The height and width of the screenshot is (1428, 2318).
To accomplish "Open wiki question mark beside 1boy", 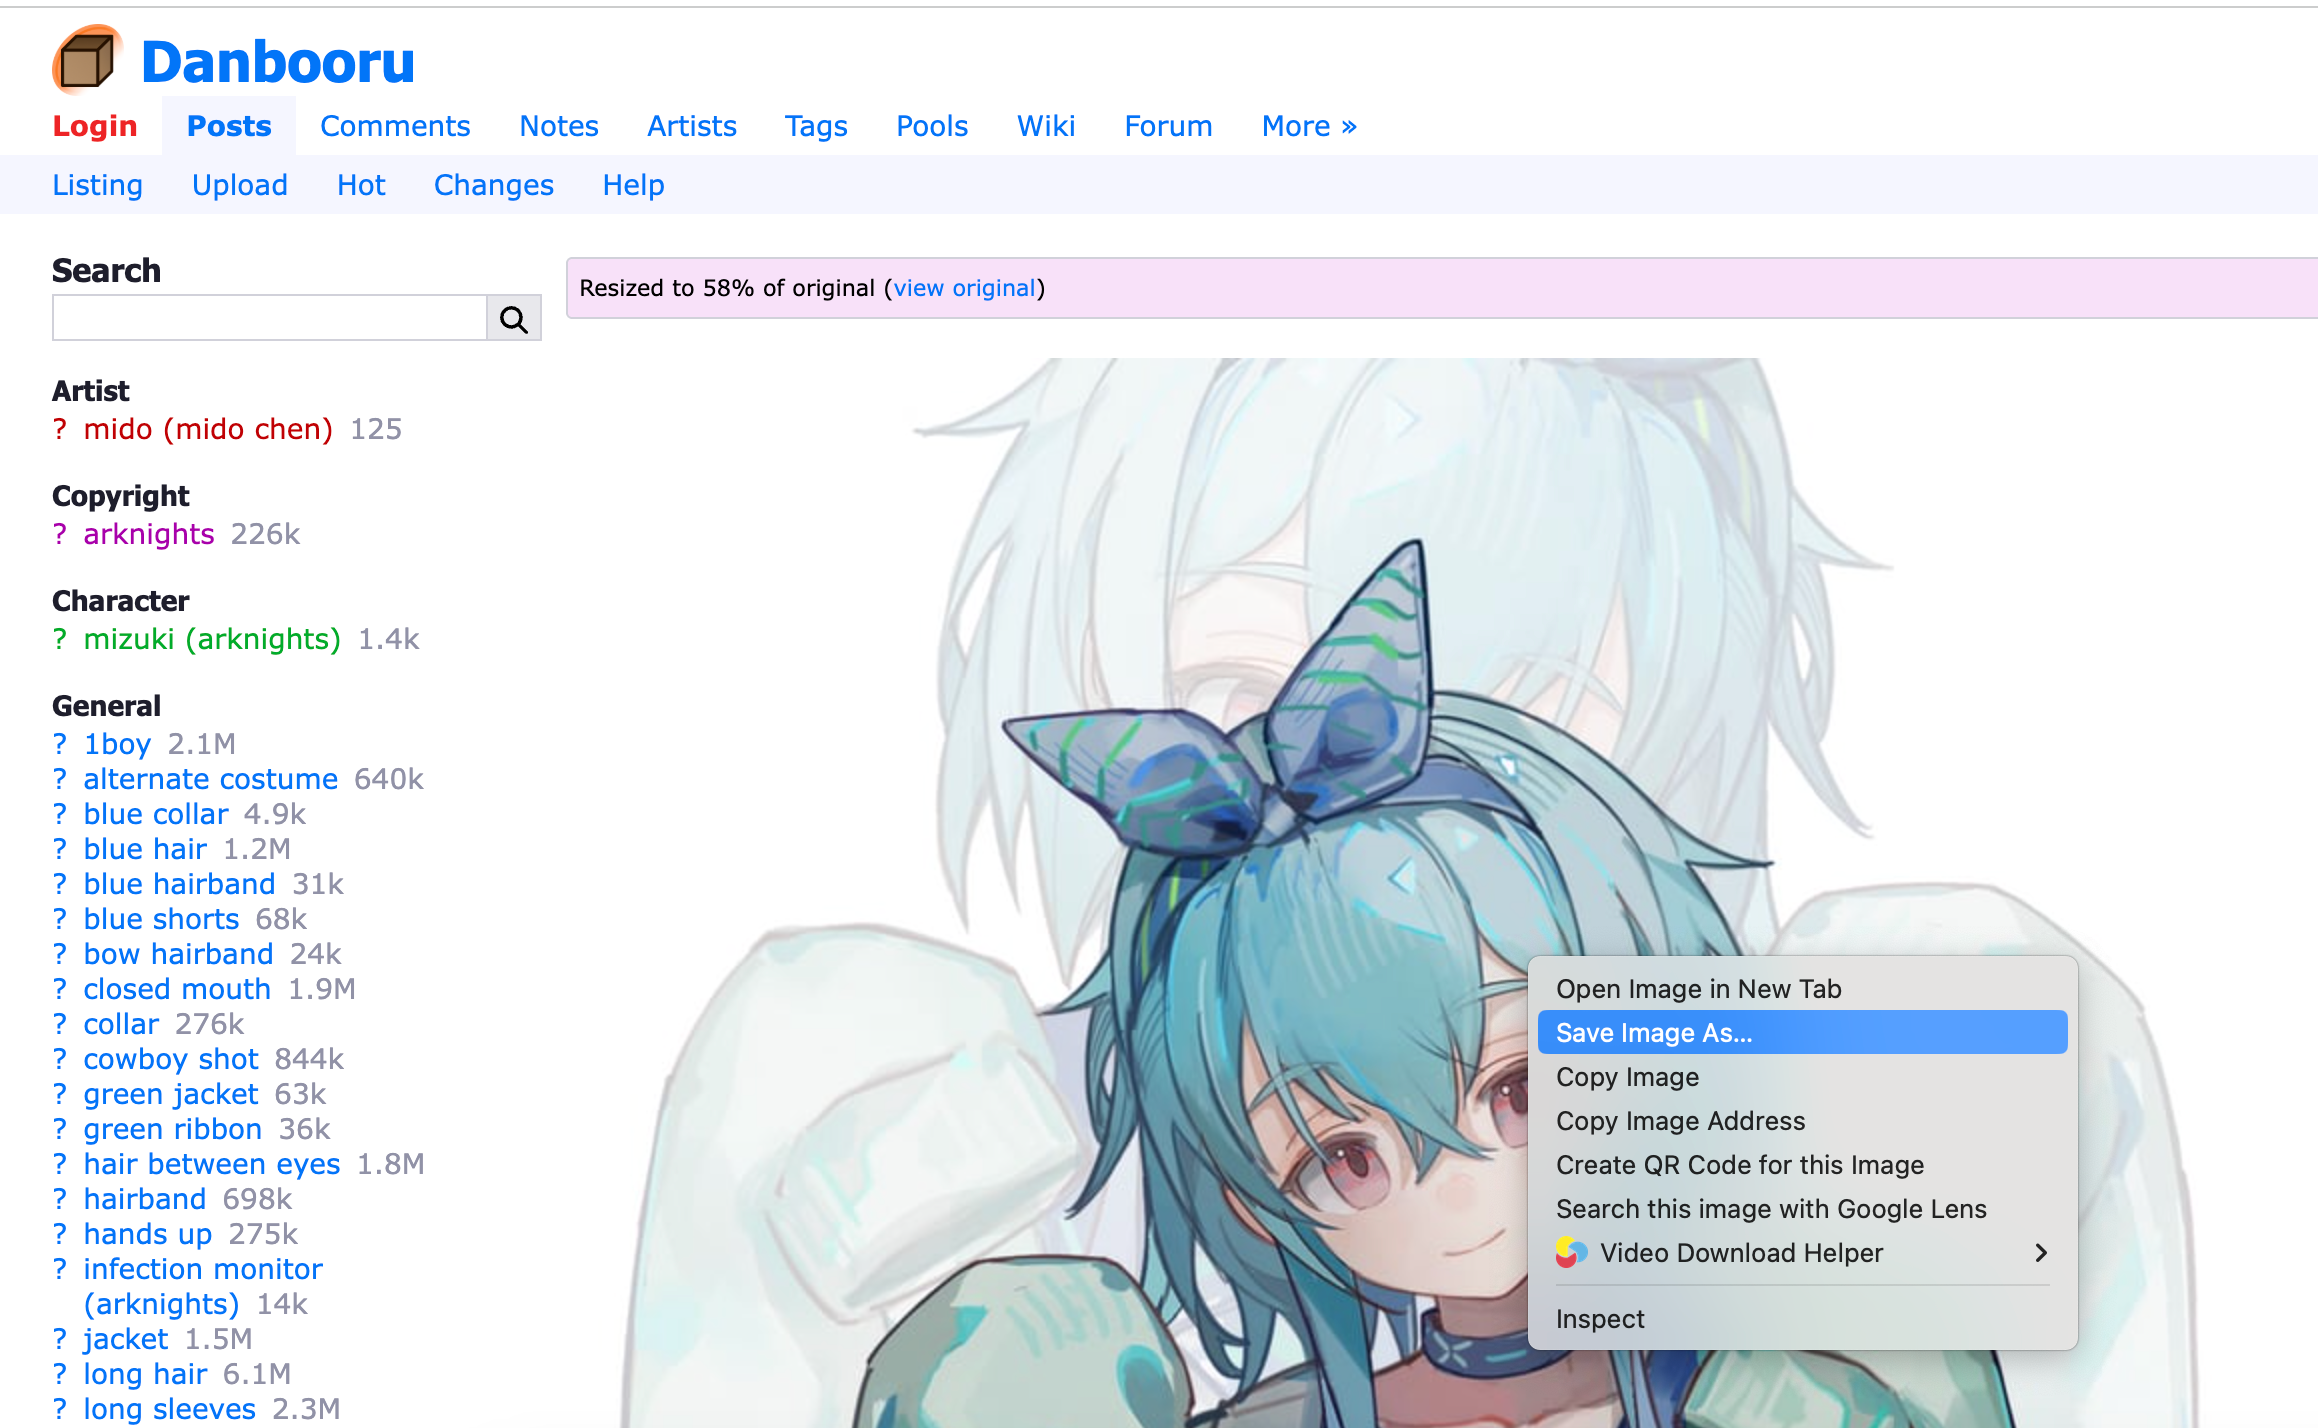I will coord(60,744).
